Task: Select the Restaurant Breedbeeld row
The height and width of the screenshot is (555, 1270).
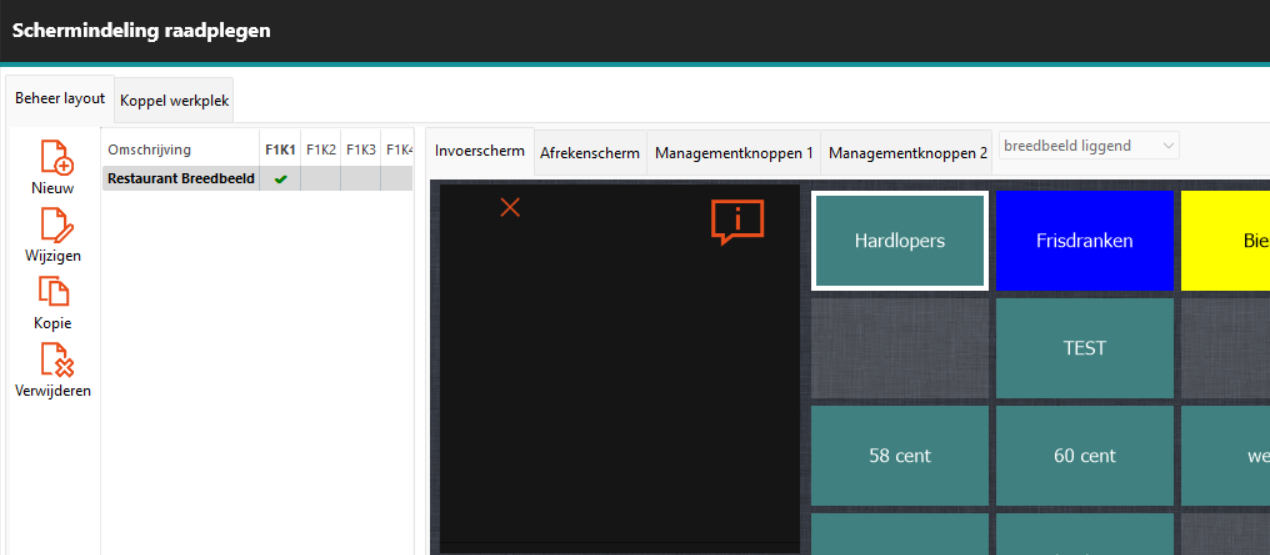Action: tap(181, 179)
